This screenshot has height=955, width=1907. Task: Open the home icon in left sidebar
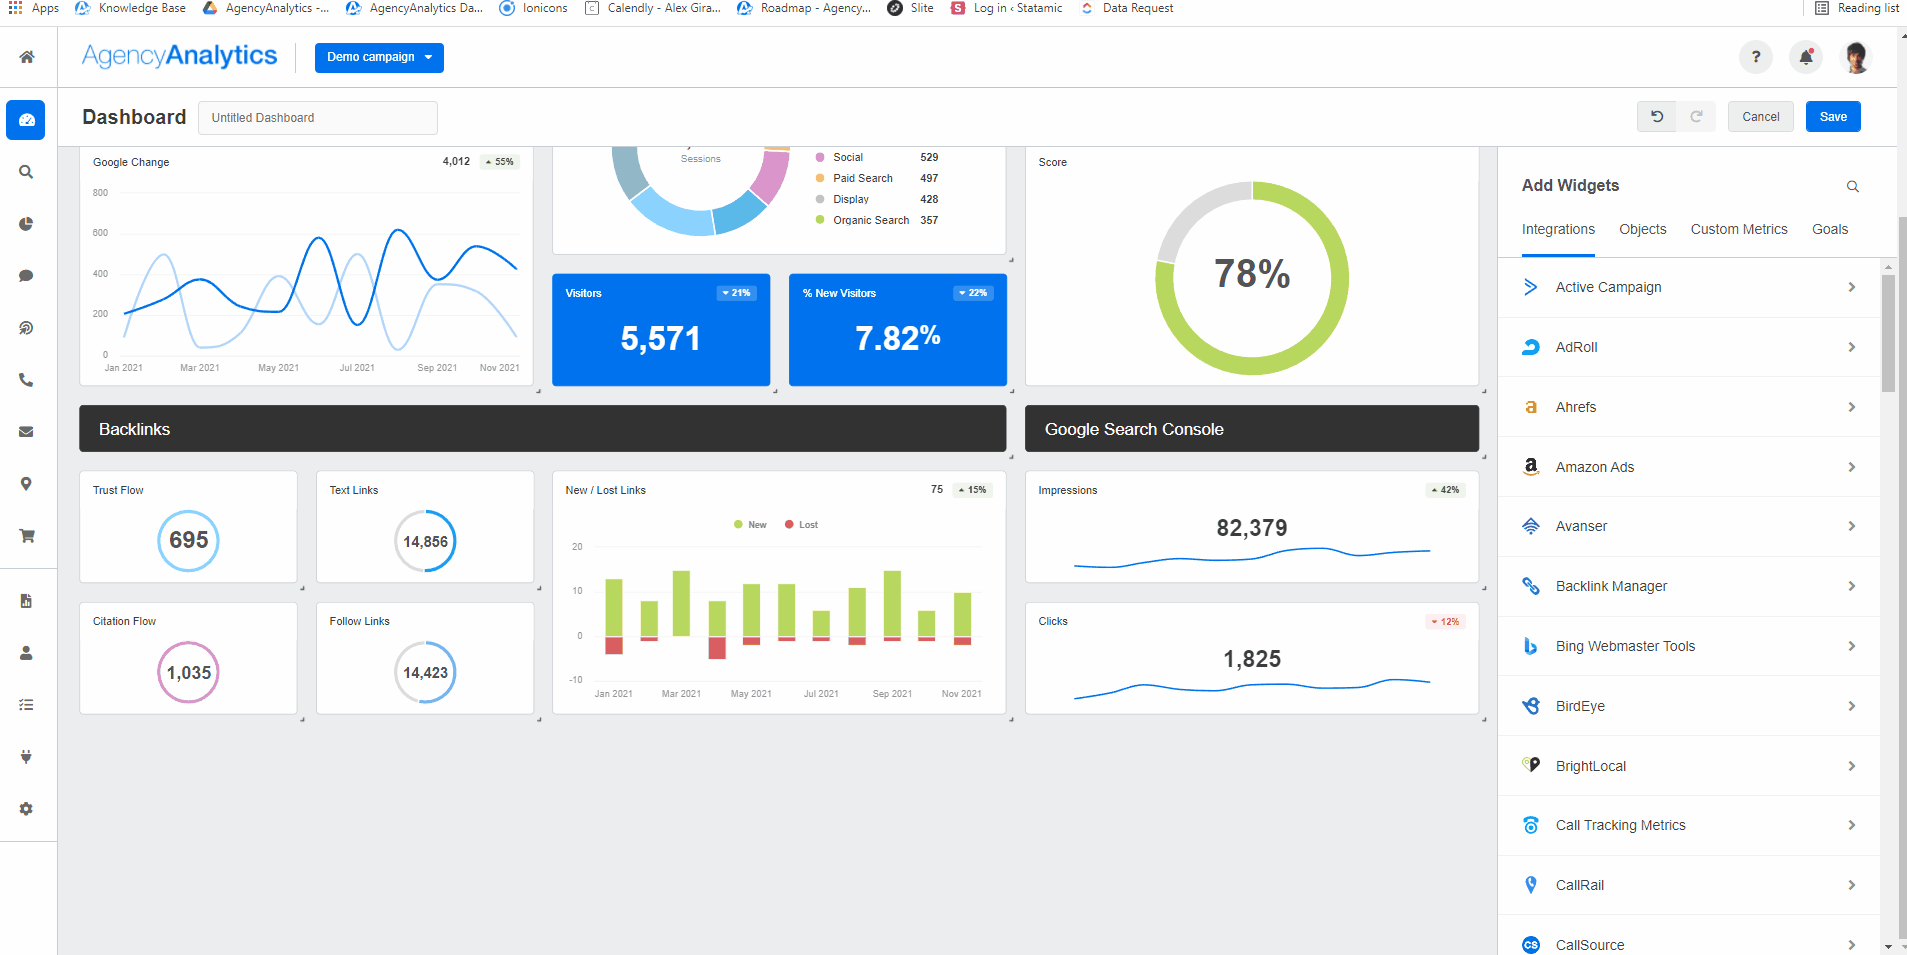coord(27,57)
